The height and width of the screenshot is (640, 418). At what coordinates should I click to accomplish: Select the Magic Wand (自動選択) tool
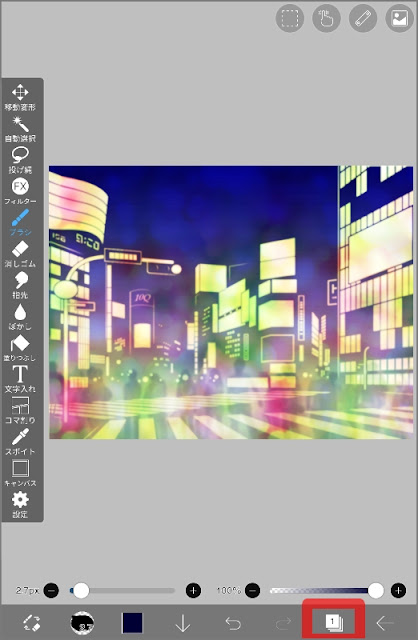pyautogui.click(x=20, y=129)
